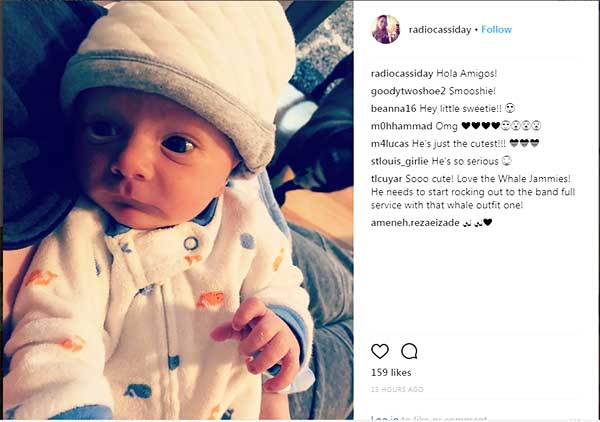The width and height of the screenshot is (600, 422).
Task: Click the He's so serious comment
Action: 471,161
